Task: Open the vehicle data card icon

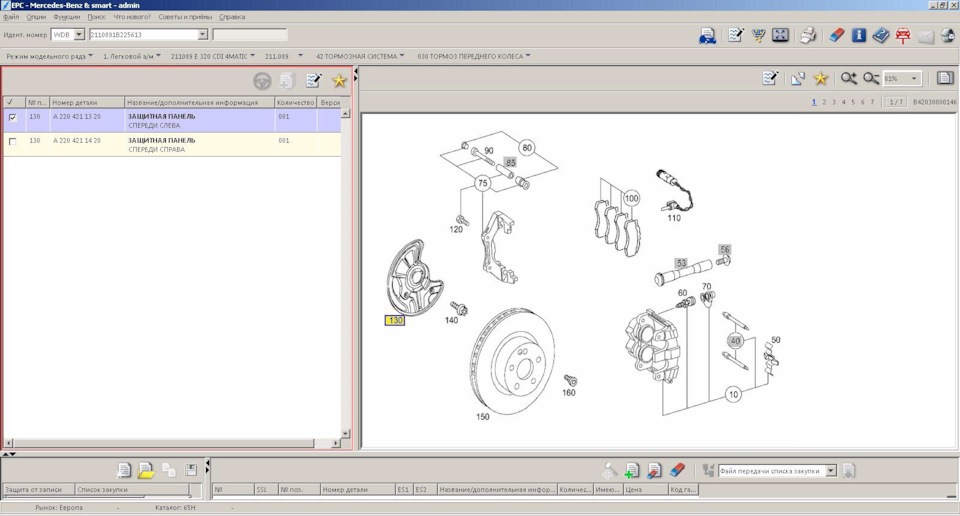Action: (707, 36)
